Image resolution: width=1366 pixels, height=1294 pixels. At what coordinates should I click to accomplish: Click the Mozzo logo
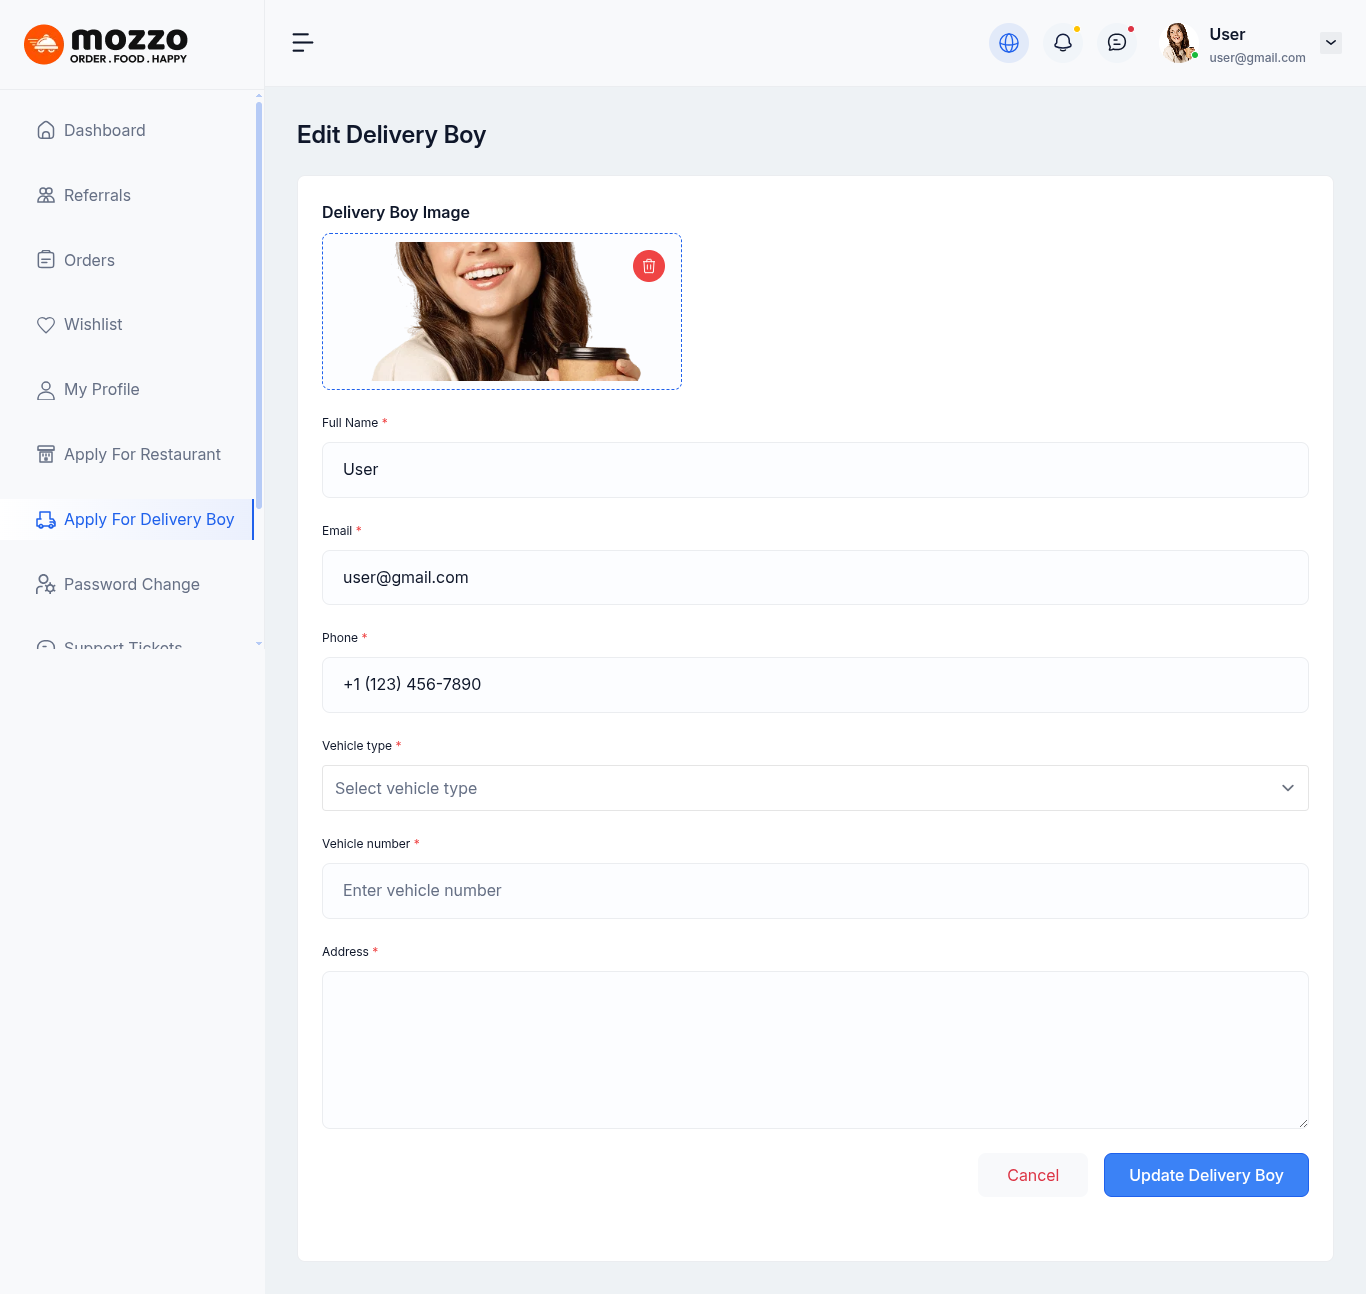click(106, 44)
